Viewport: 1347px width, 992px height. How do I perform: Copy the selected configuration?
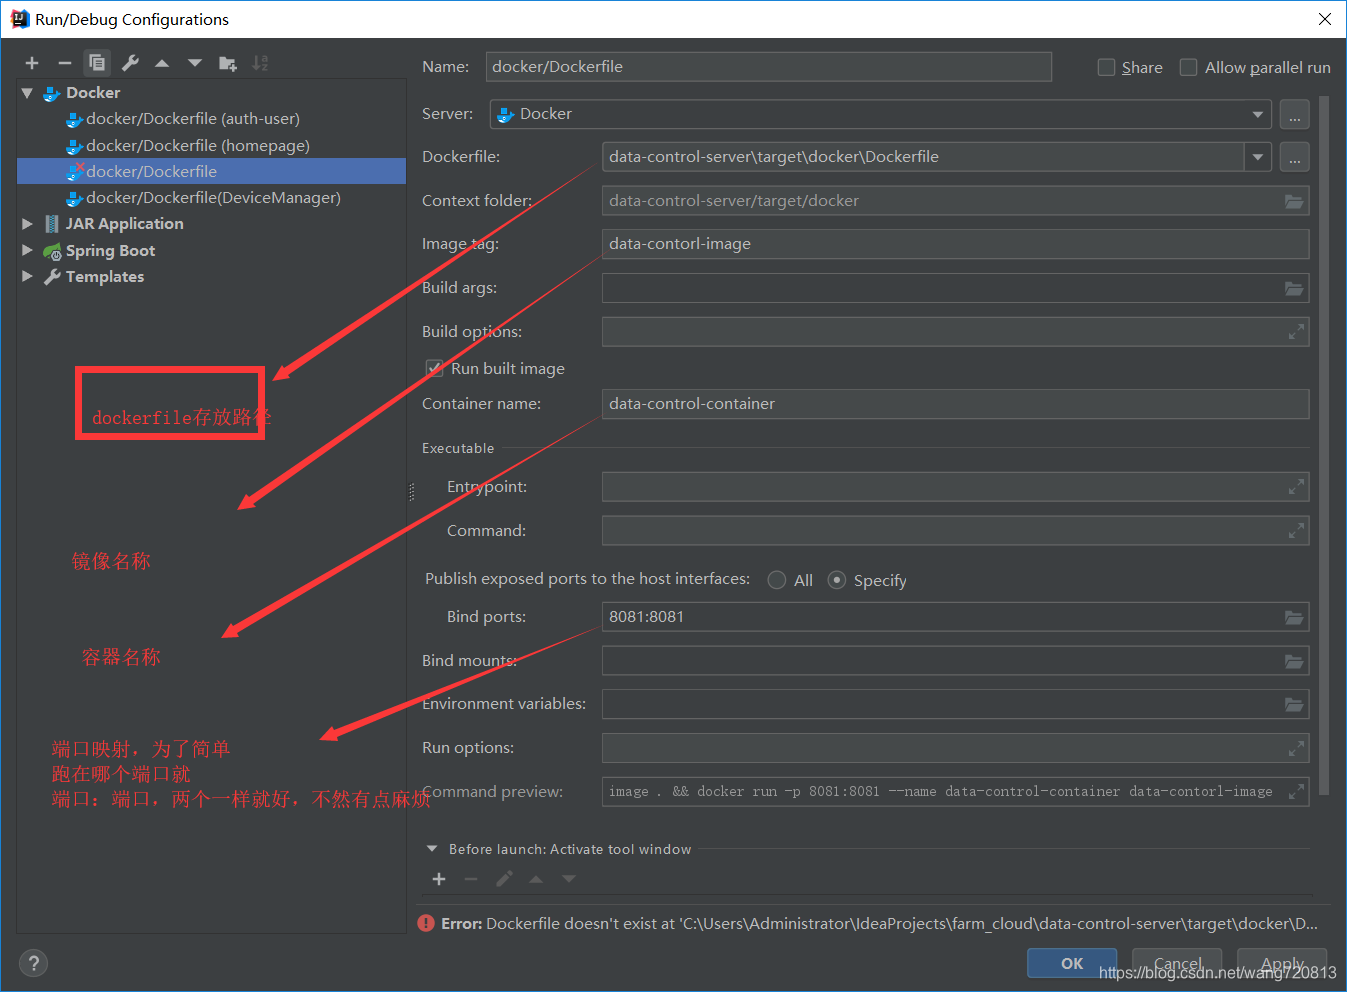pos(97,63)
